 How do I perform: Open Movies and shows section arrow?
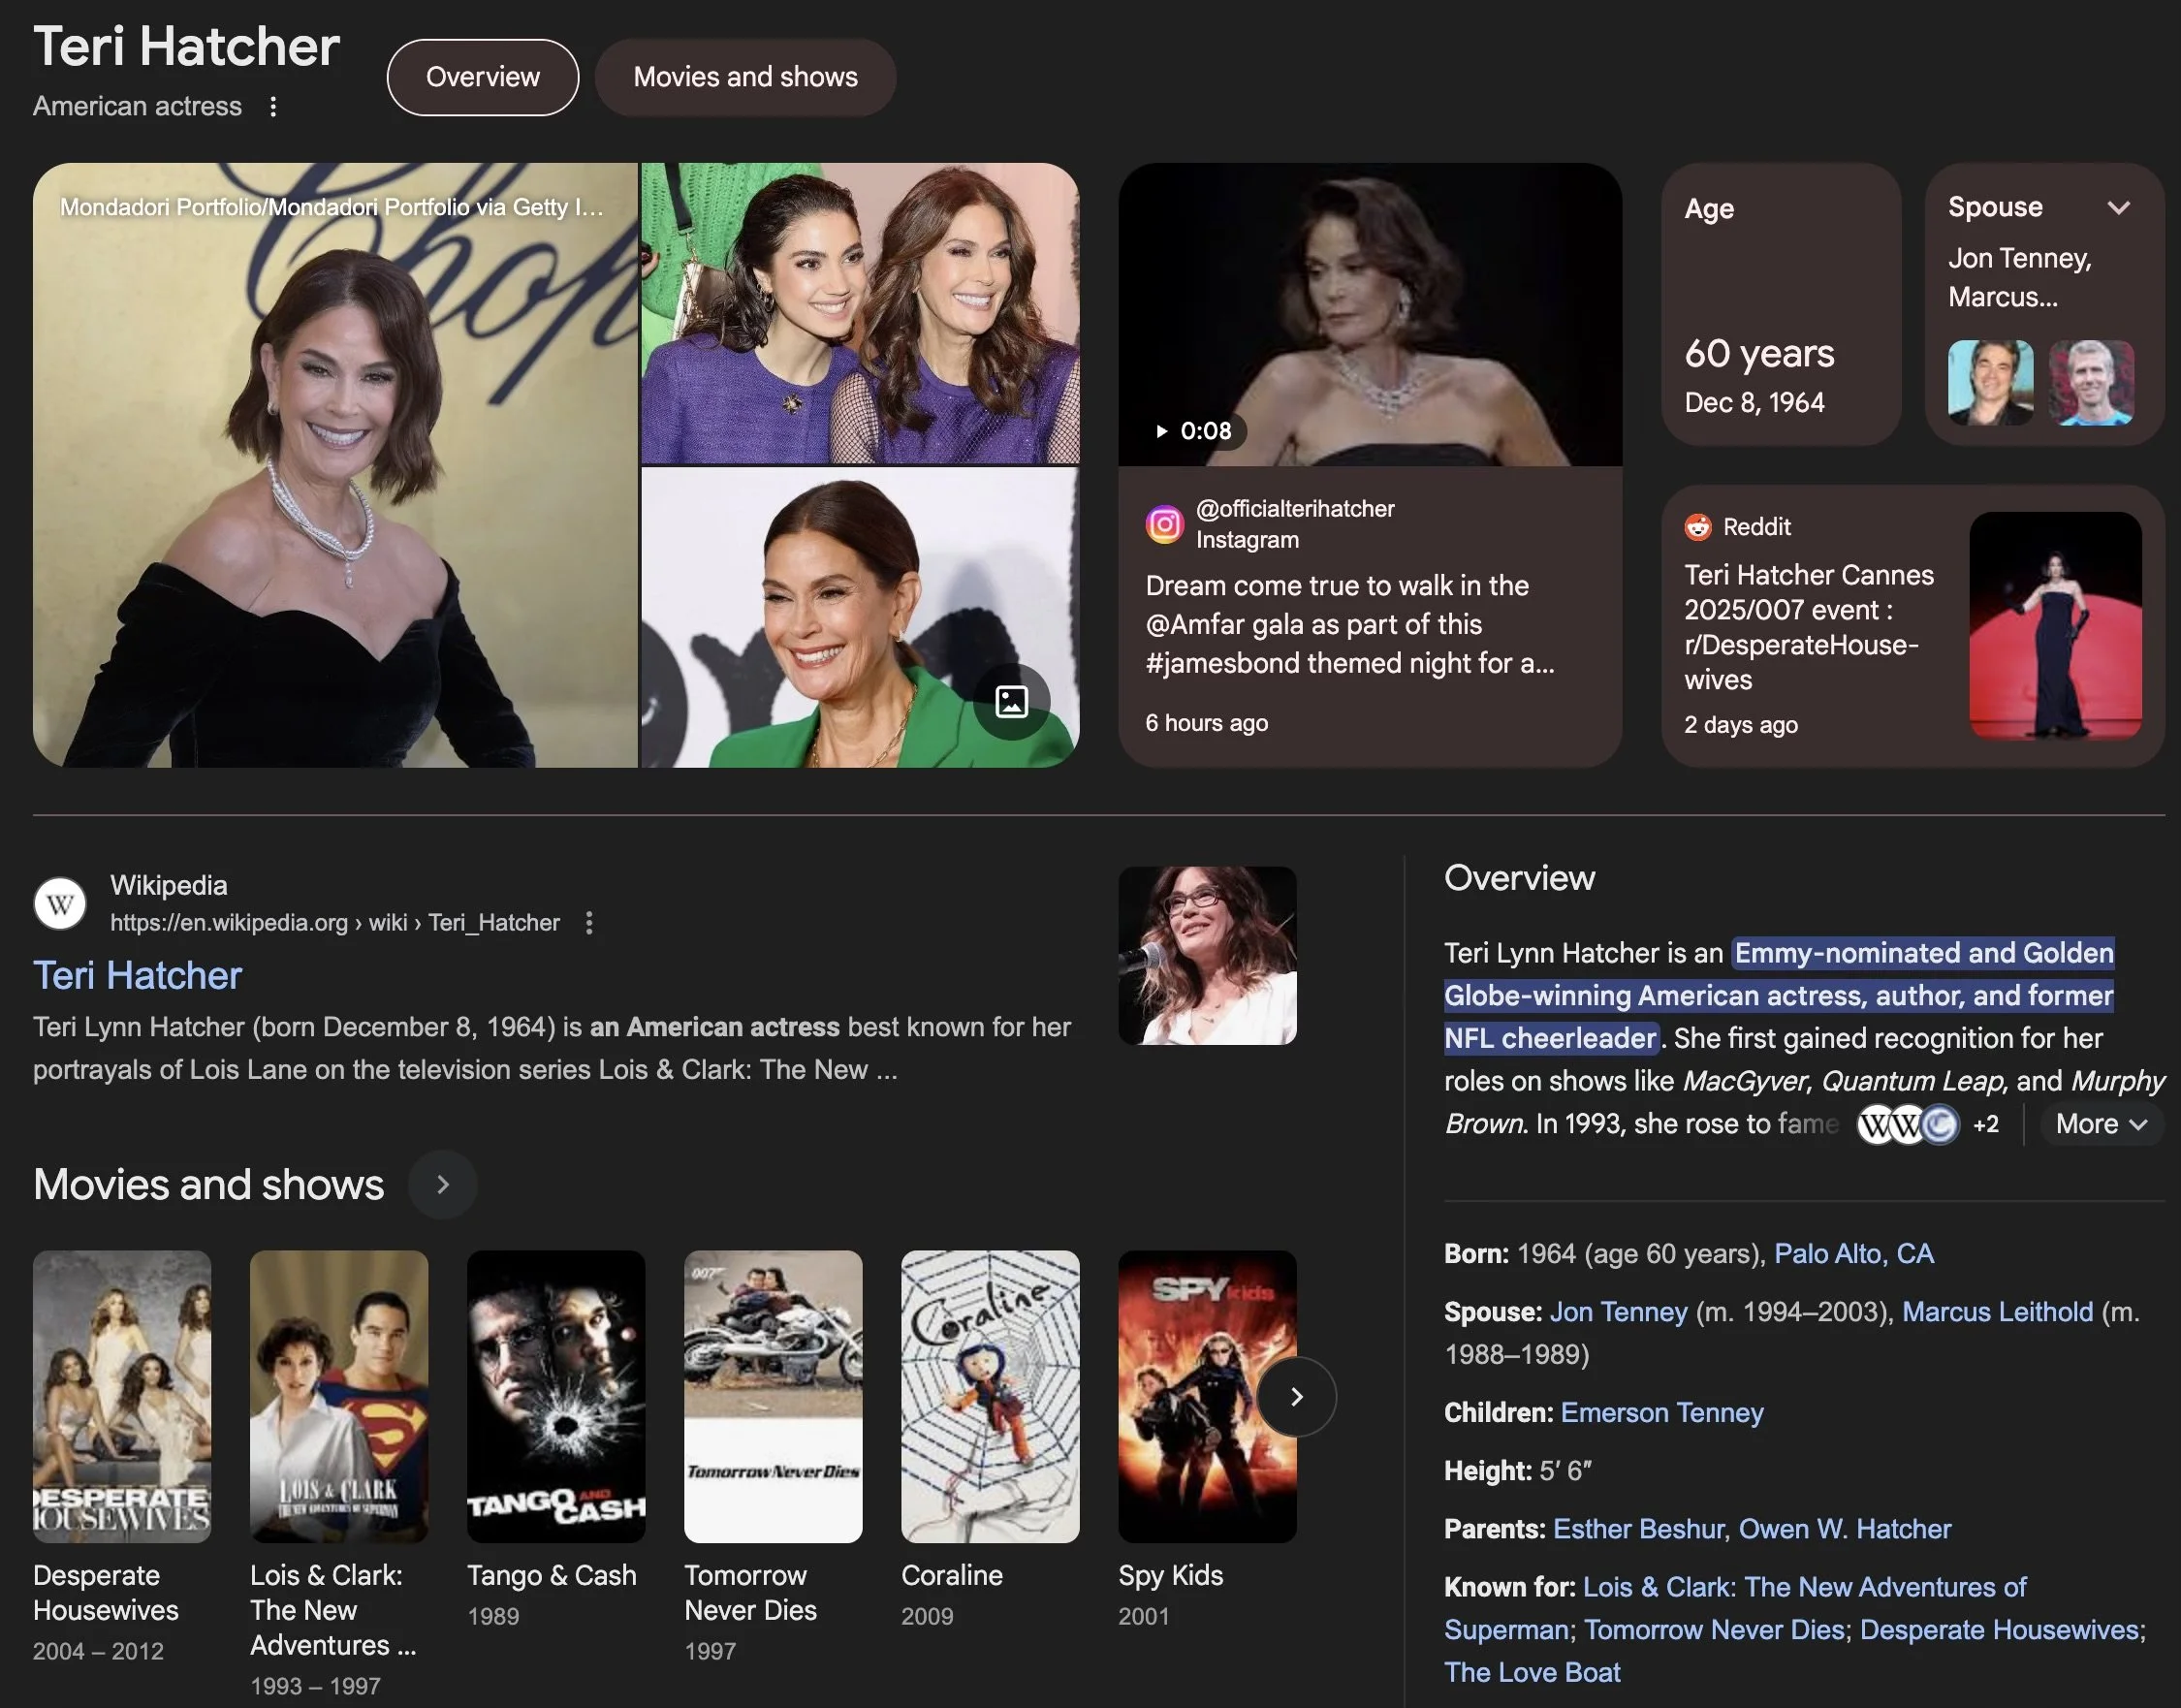pos(443,1184)
